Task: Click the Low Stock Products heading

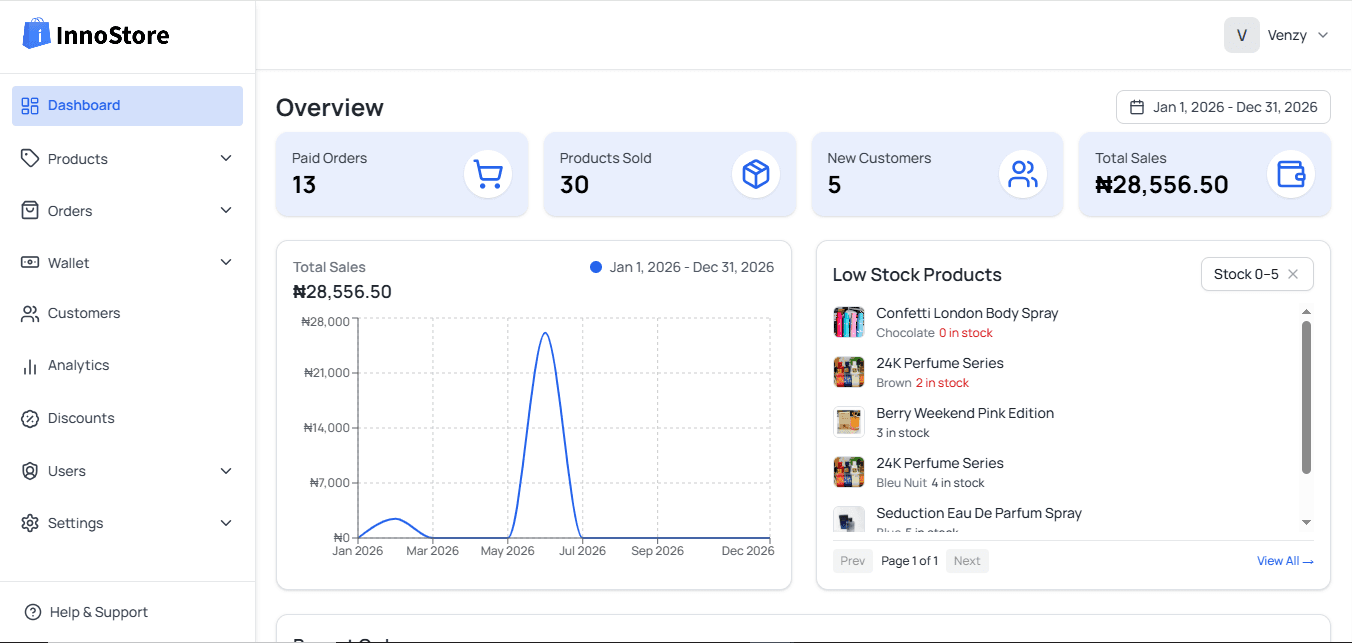Action: click(917, 275)
